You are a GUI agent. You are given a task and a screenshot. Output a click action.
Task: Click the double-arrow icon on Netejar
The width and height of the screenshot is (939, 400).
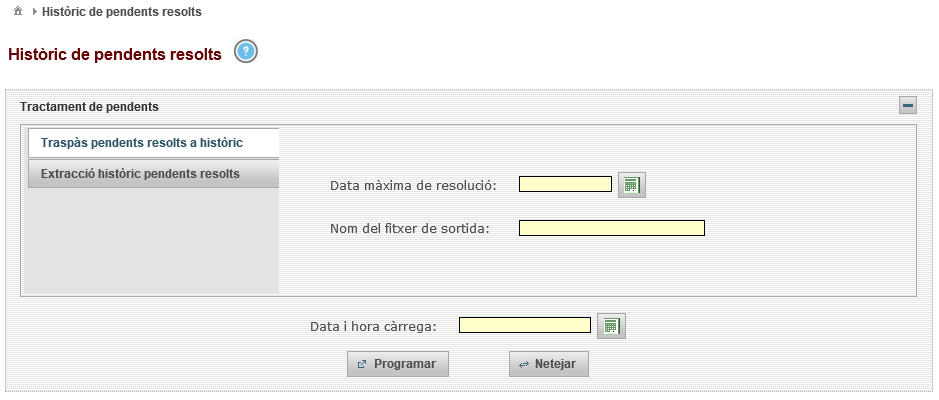(x=524, y=365)
